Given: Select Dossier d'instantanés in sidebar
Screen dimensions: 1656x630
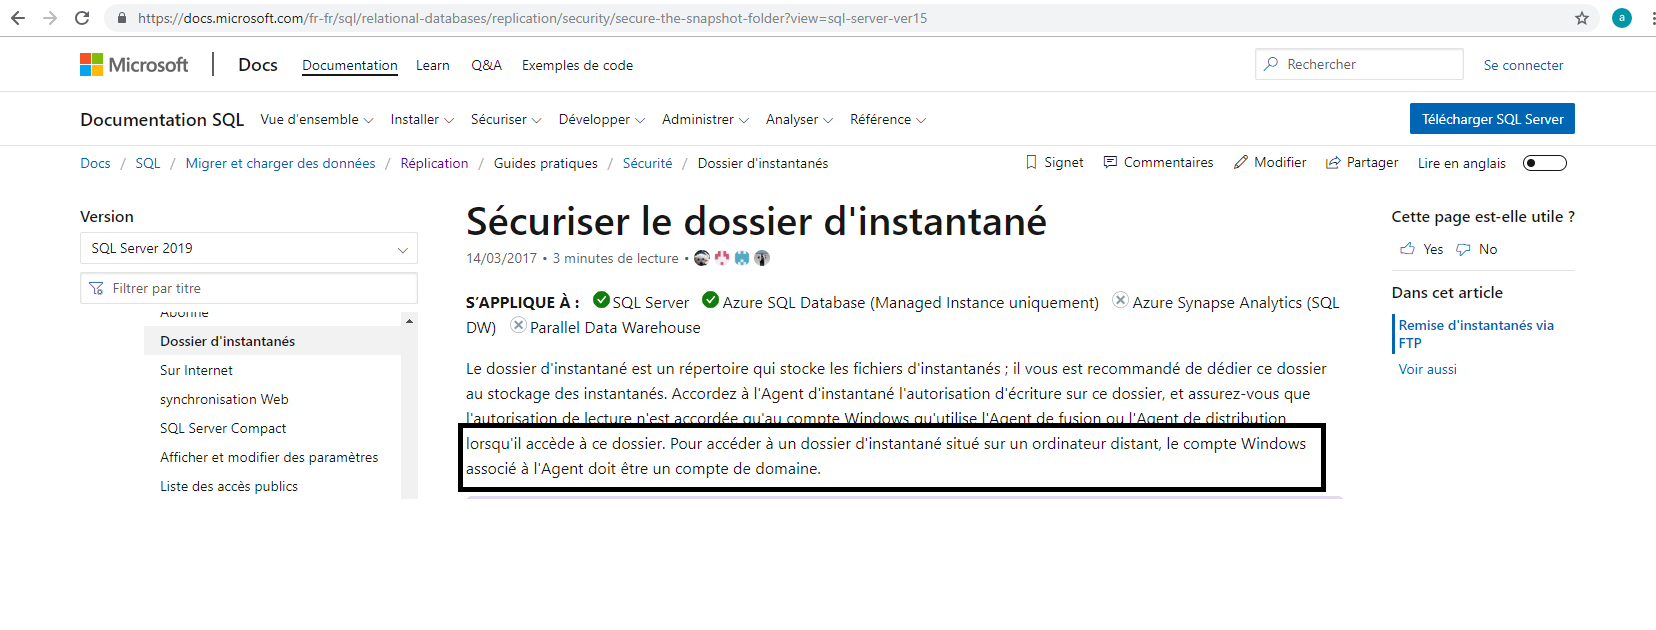Looking at the screenshot, I should point(227,341).
